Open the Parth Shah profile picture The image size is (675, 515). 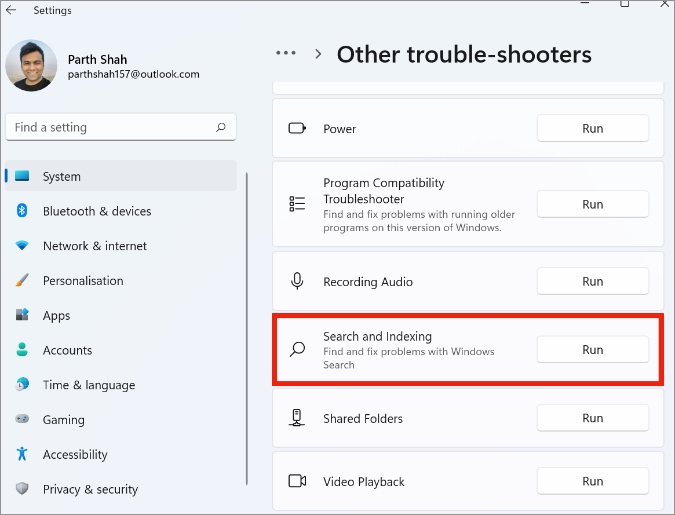[31, 65]
